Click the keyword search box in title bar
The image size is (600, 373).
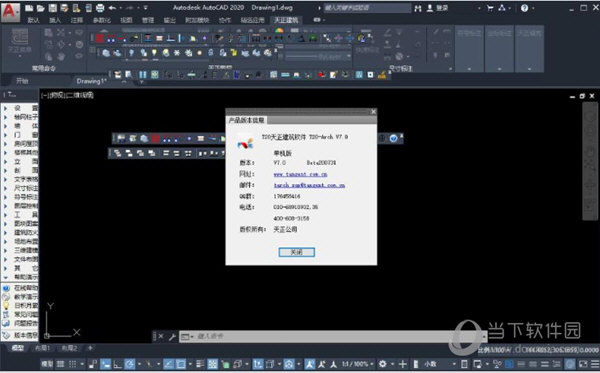pyautogui.click(x=367, y=8)
